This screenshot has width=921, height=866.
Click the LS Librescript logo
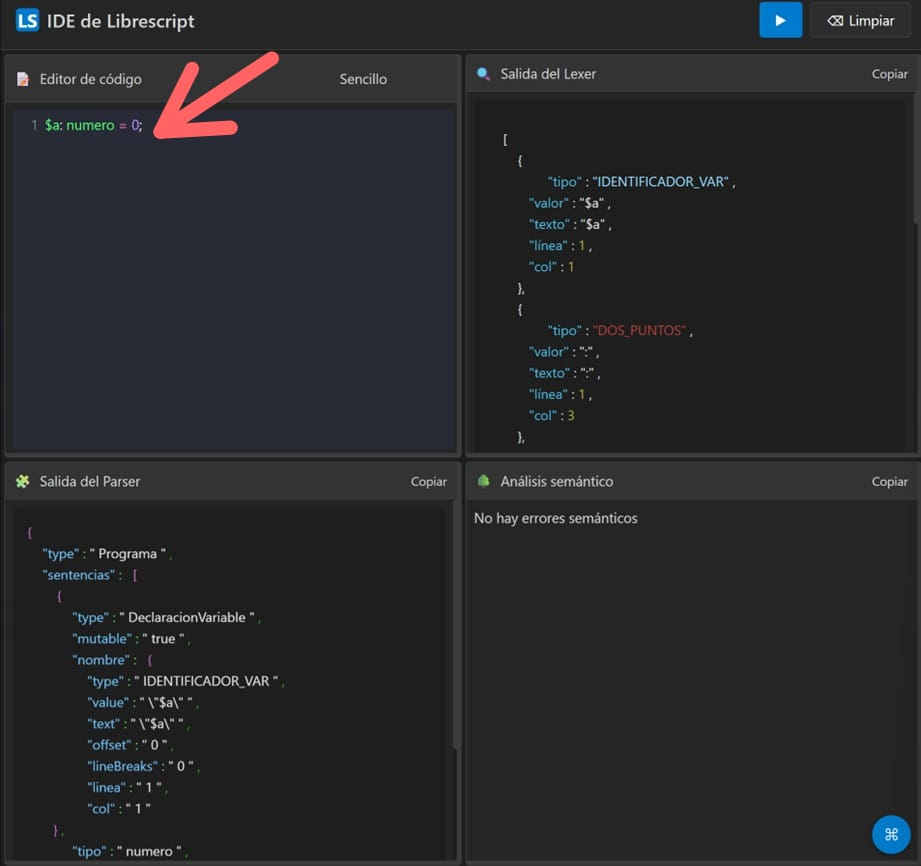click(x=27, y=21)
